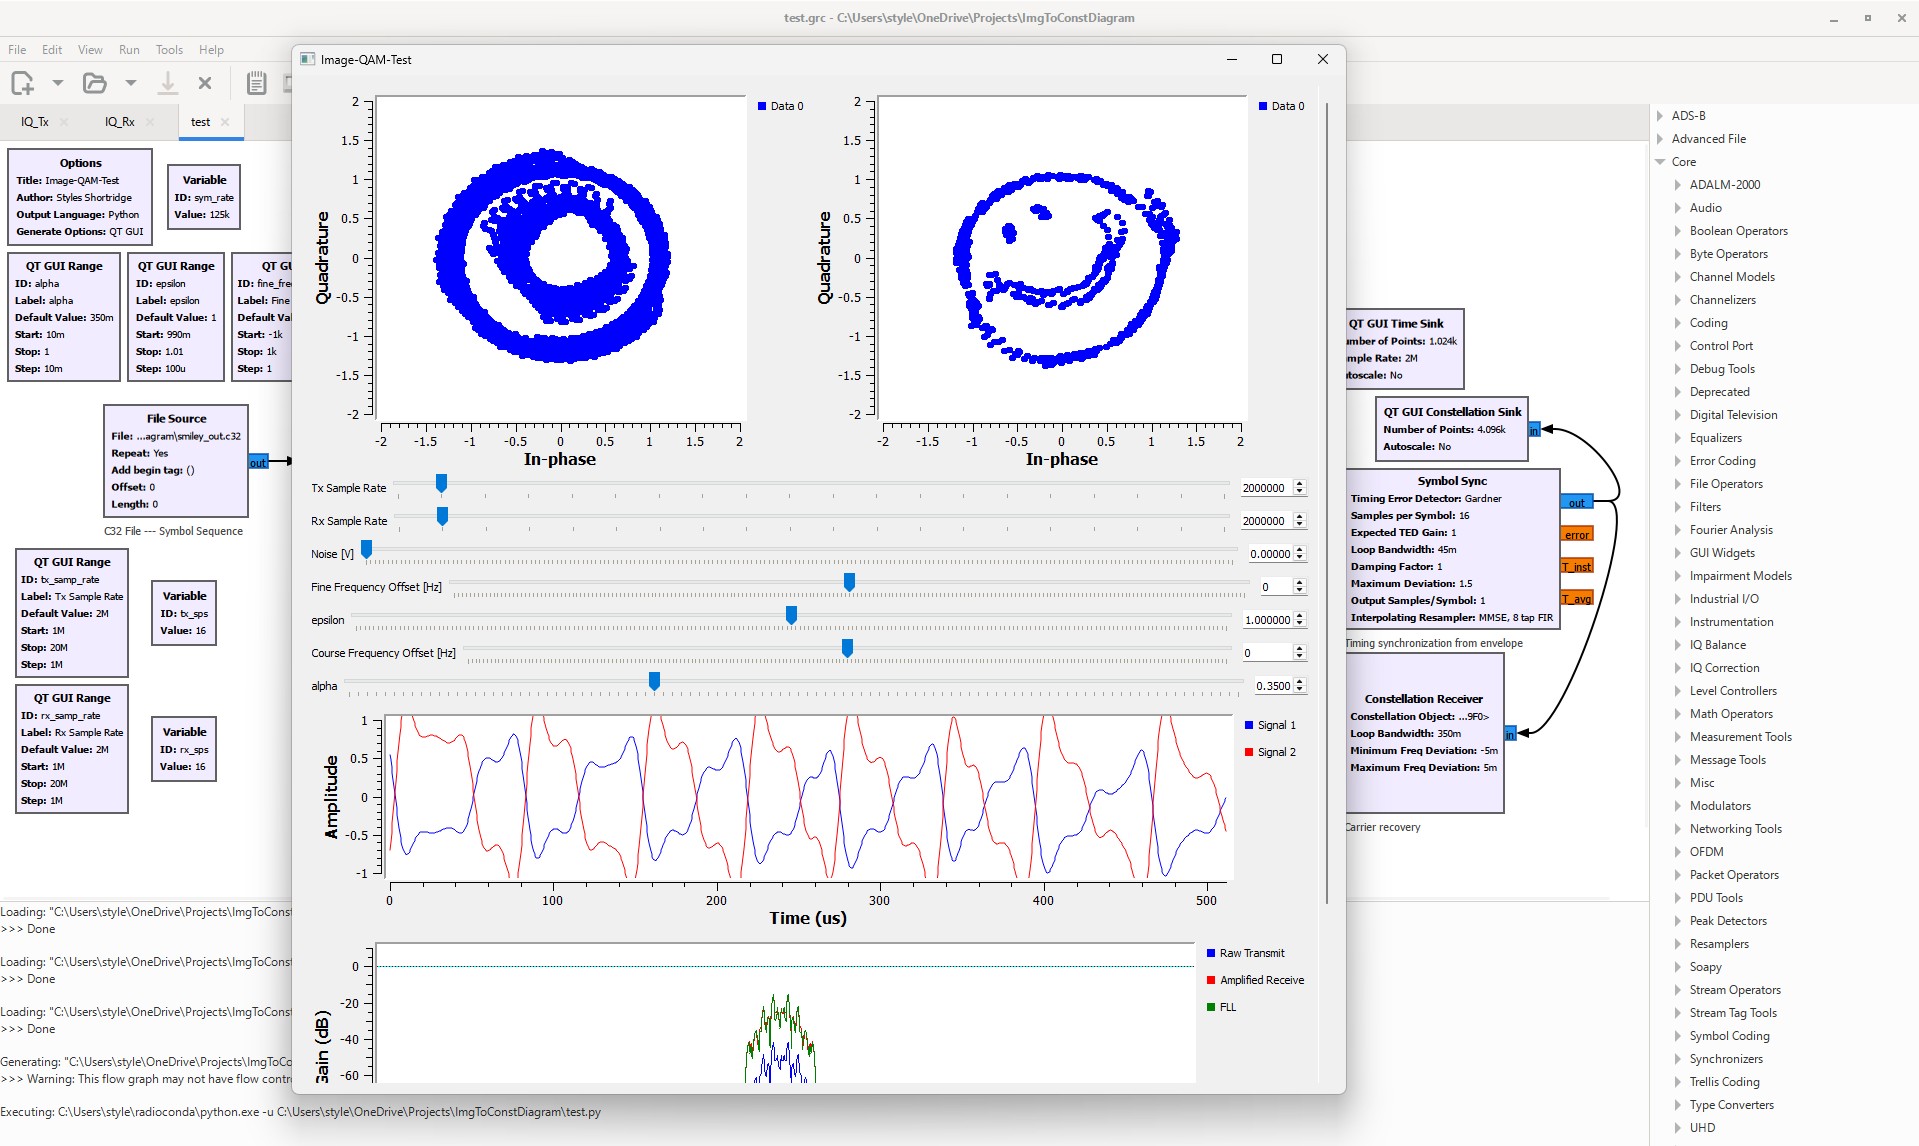Click the Tx Sample Rate slider handle

tap(441, 484)
